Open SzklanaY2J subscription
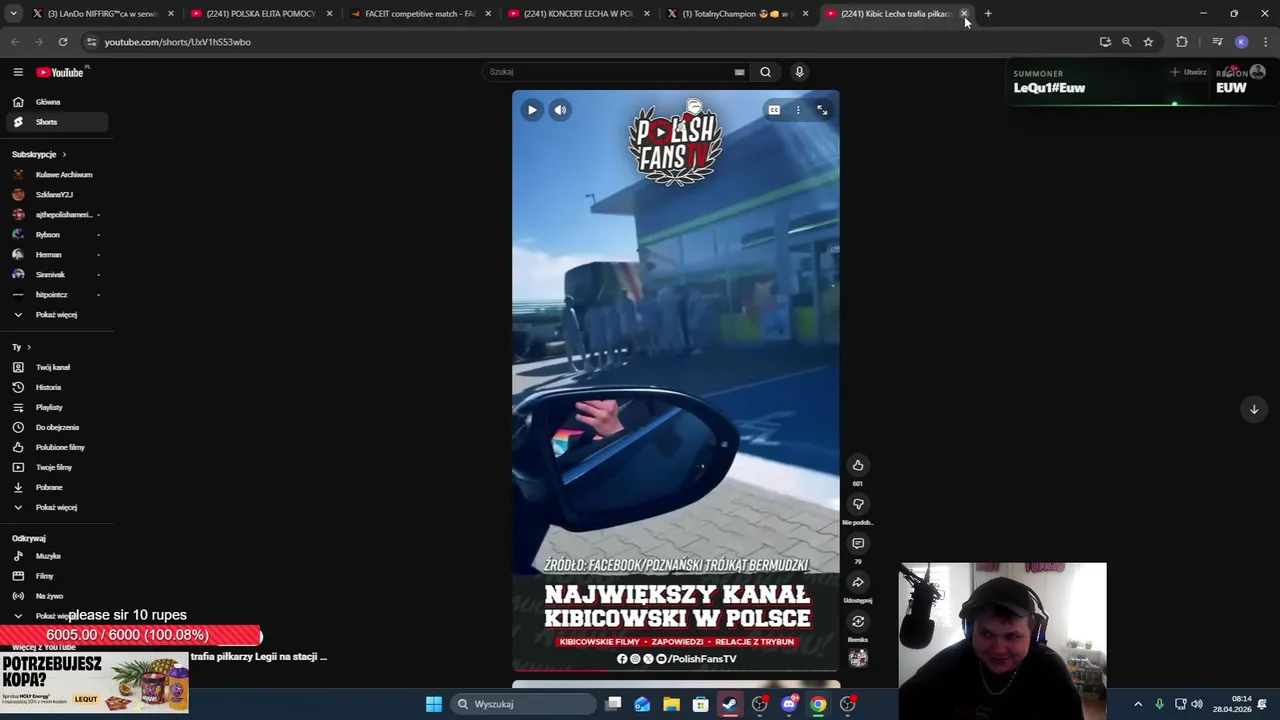The height and width of the screenshot is (720, 1280). point(55,194)
